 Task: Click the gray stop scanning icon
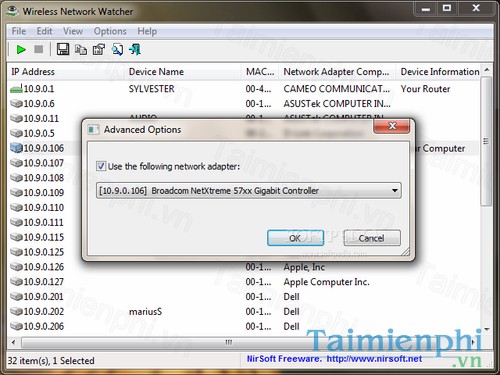pos(39,49)
